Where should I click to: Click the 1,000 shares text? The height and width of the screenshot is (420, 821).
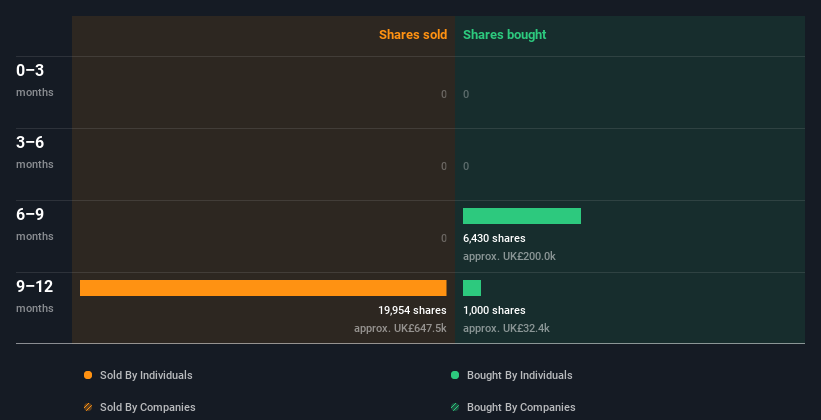click(x=494, y=310)
